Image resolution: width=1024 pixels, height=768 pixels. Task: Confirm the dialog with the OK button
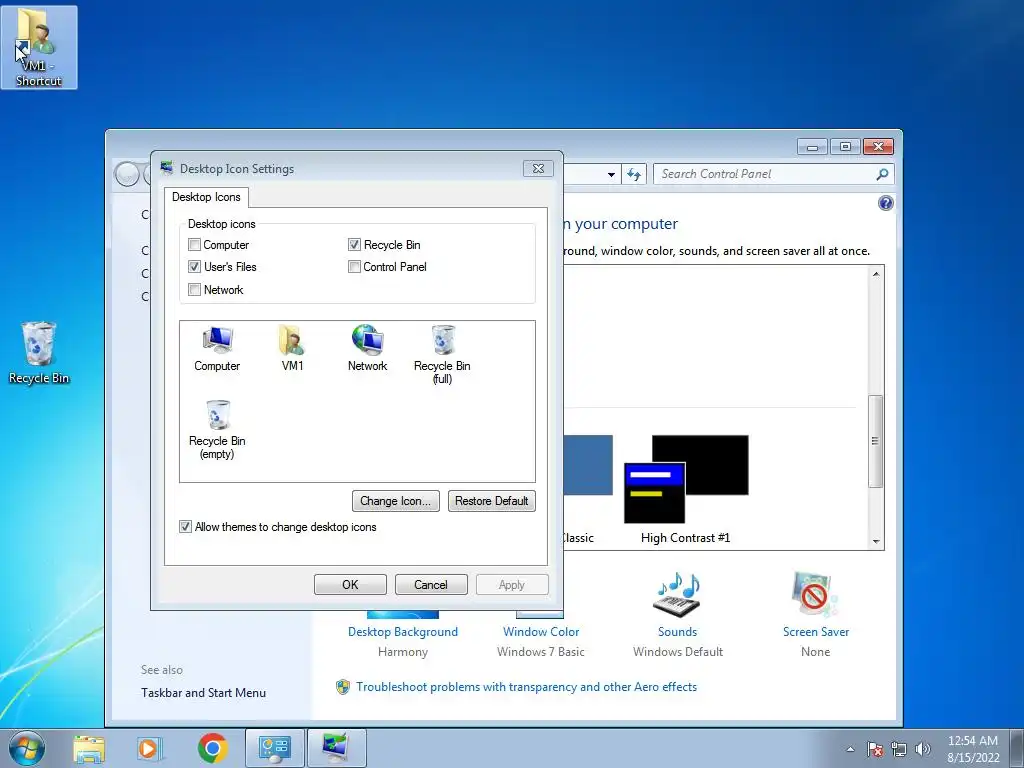coord(350,584)
